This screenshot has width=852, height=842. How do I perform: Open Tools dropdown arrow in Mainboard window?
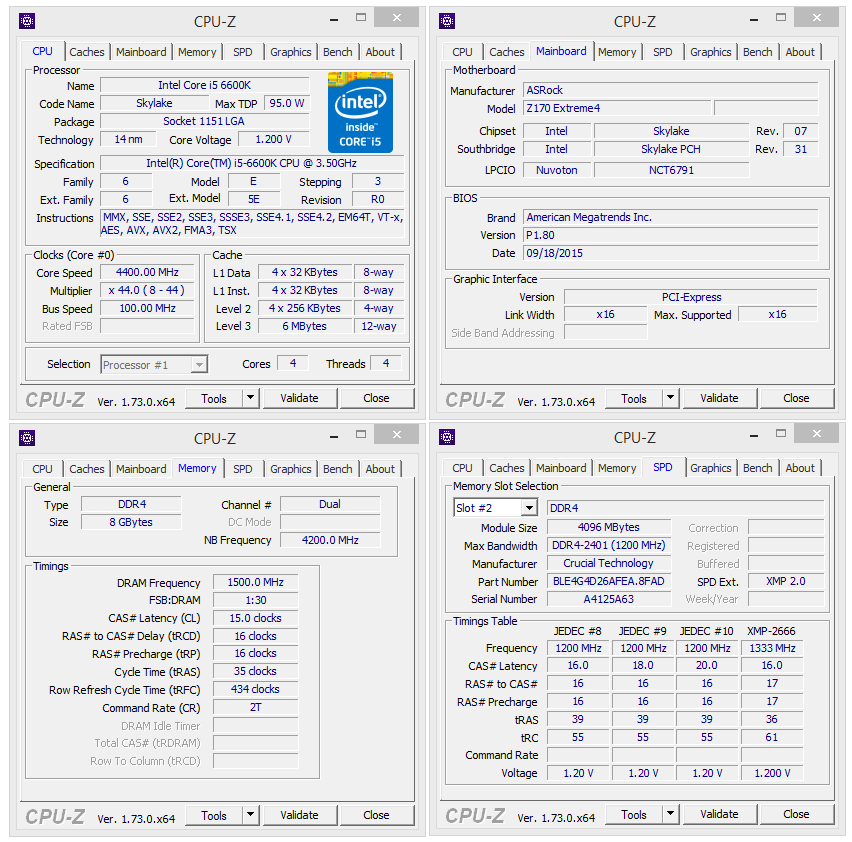(x=671, y=398)
